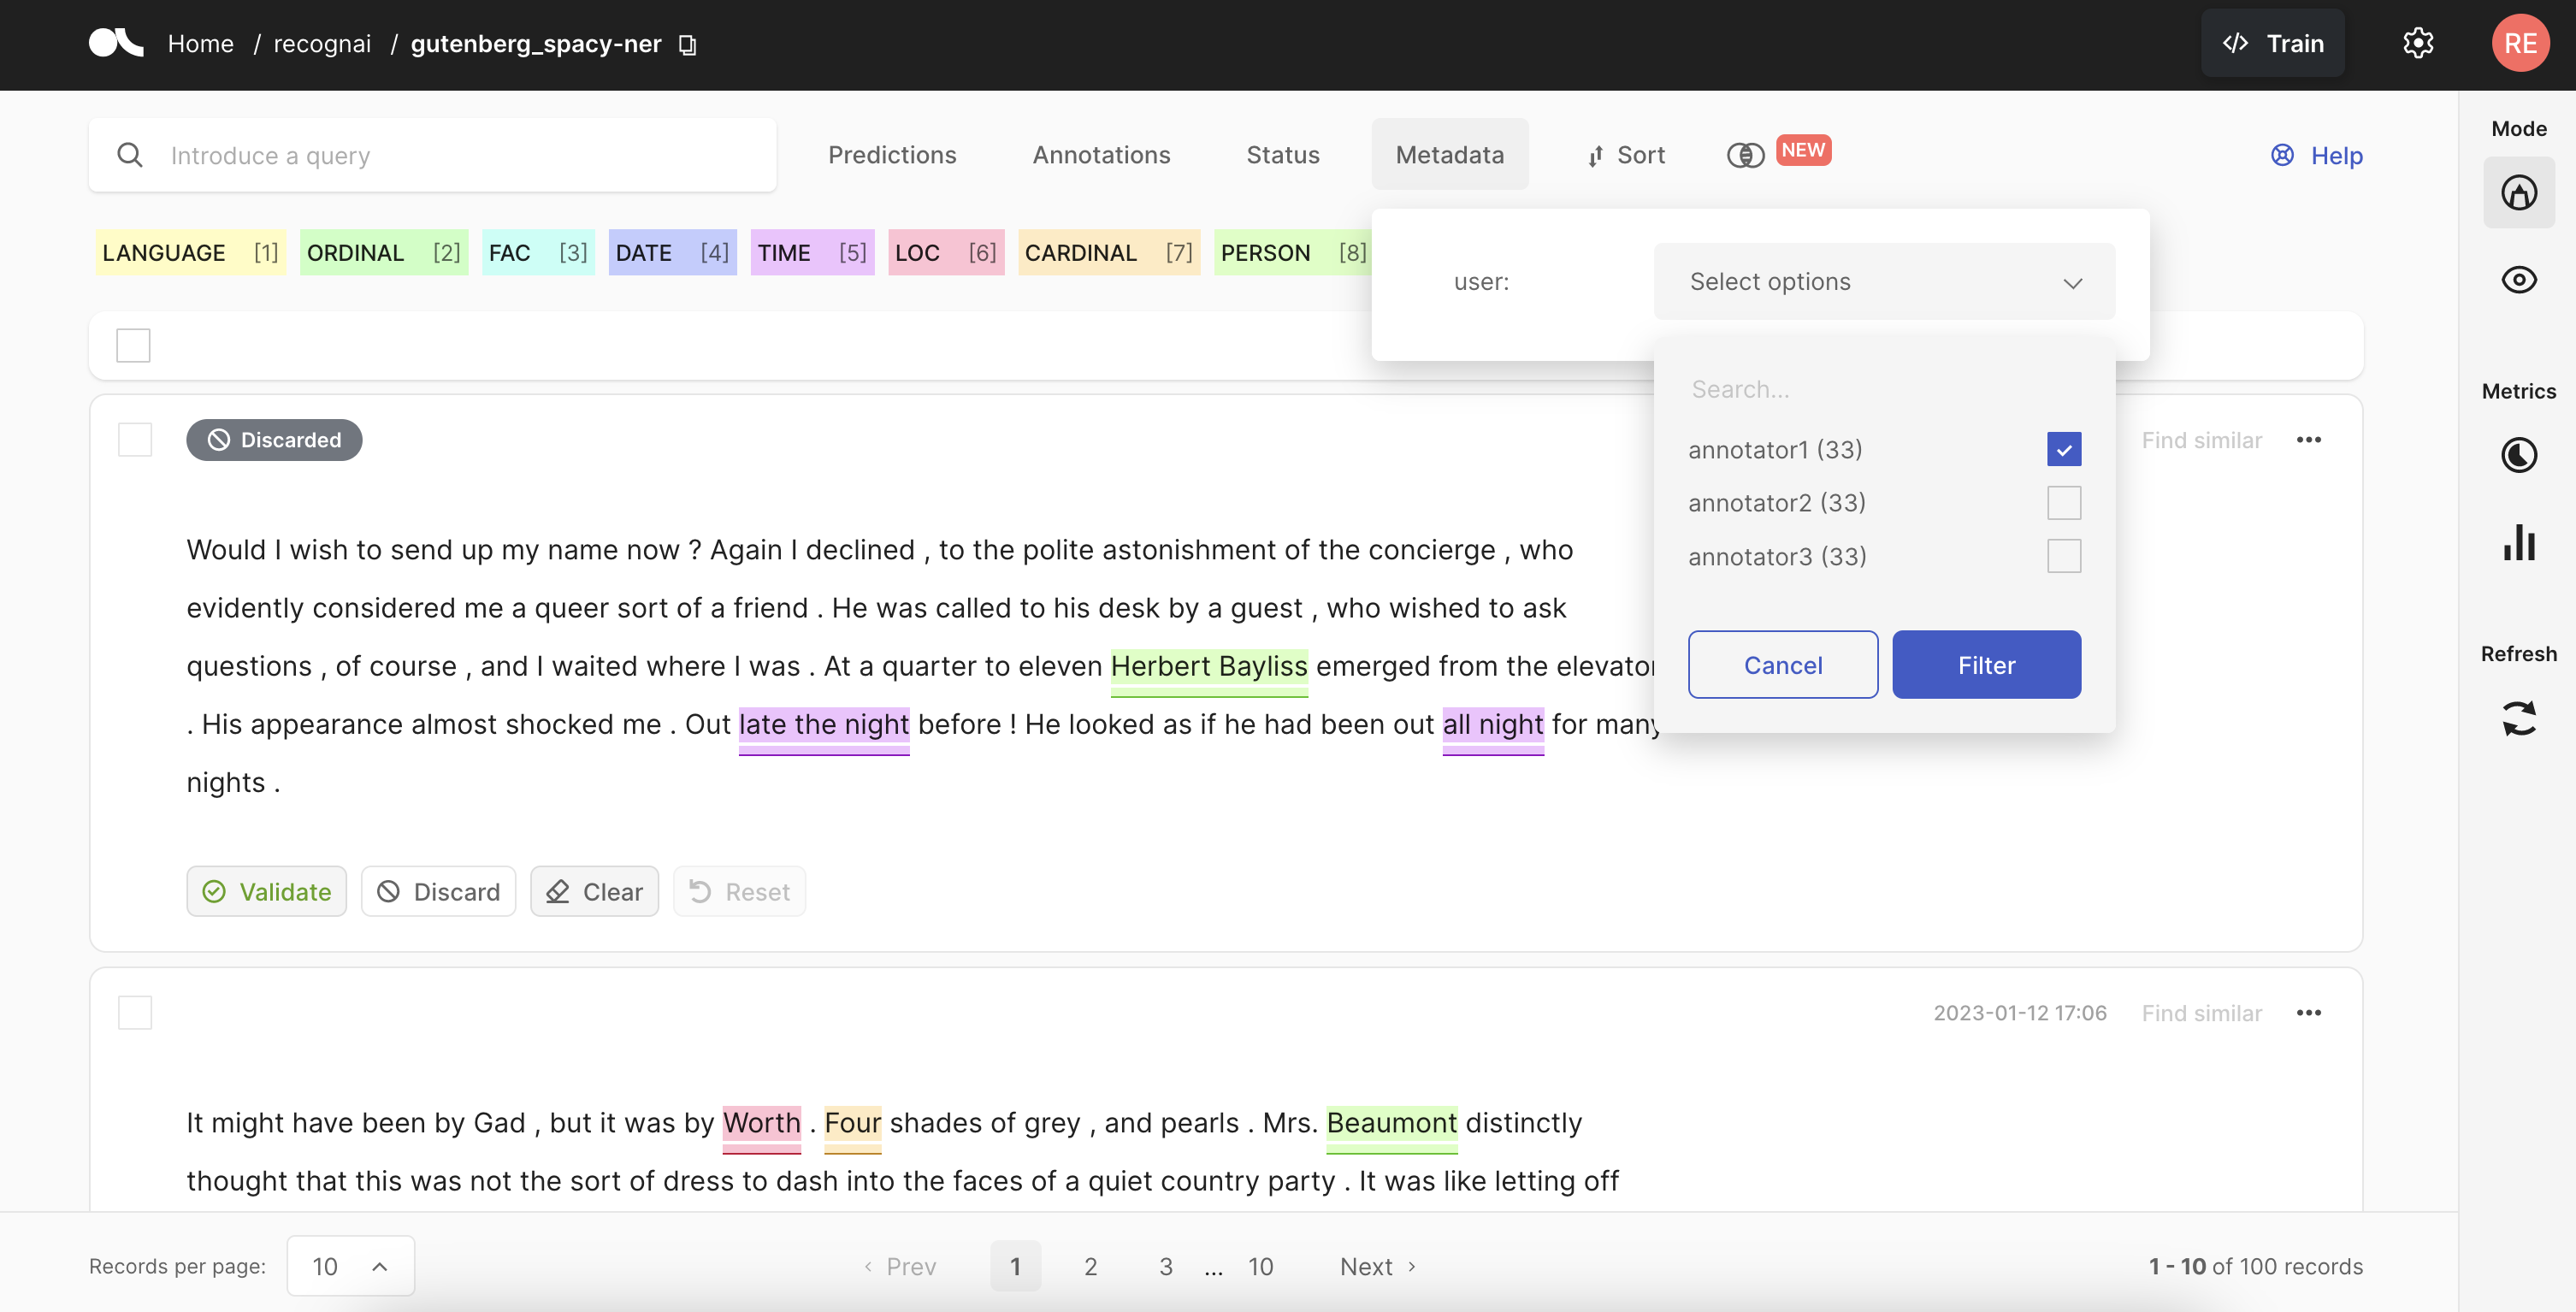Click the Help lifebuoy icon
The image size is (2576, 1312).
2282,155
